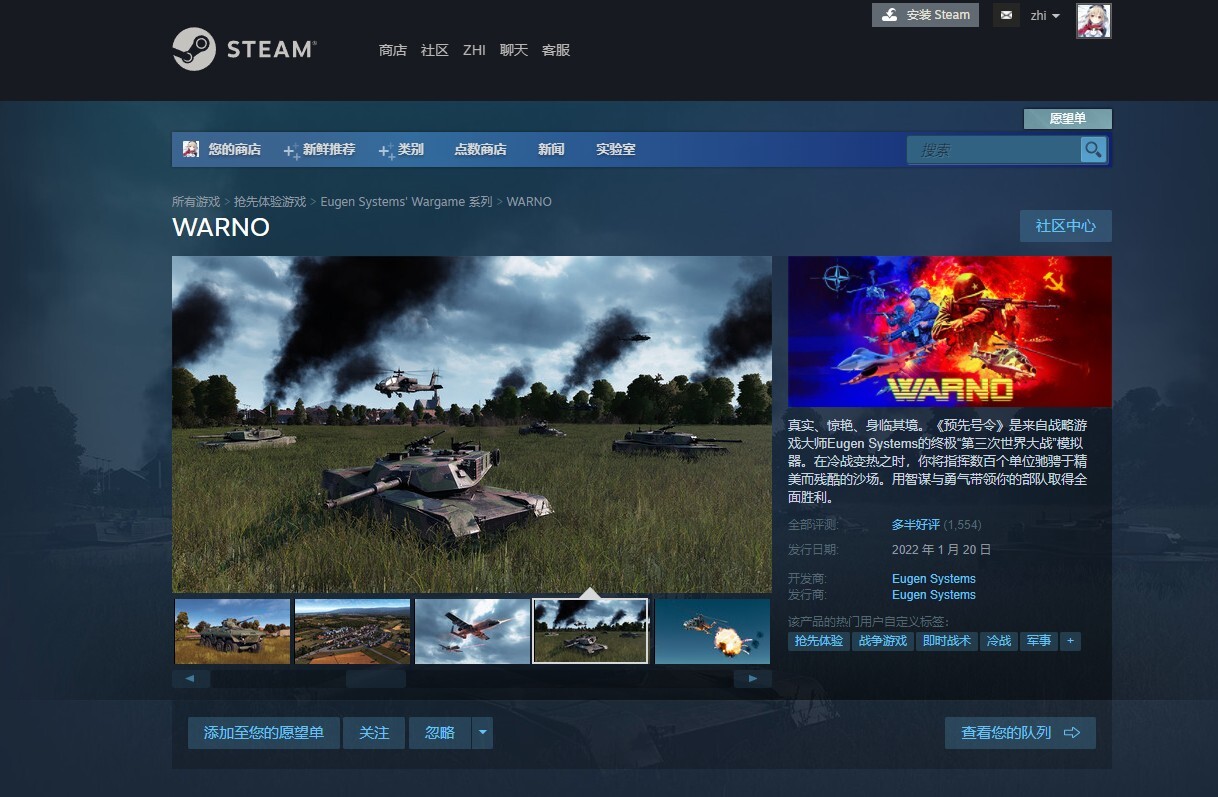The image size is (1218, 797).
Task: Click the plus tag button
Action: [x=1070, y=641]
